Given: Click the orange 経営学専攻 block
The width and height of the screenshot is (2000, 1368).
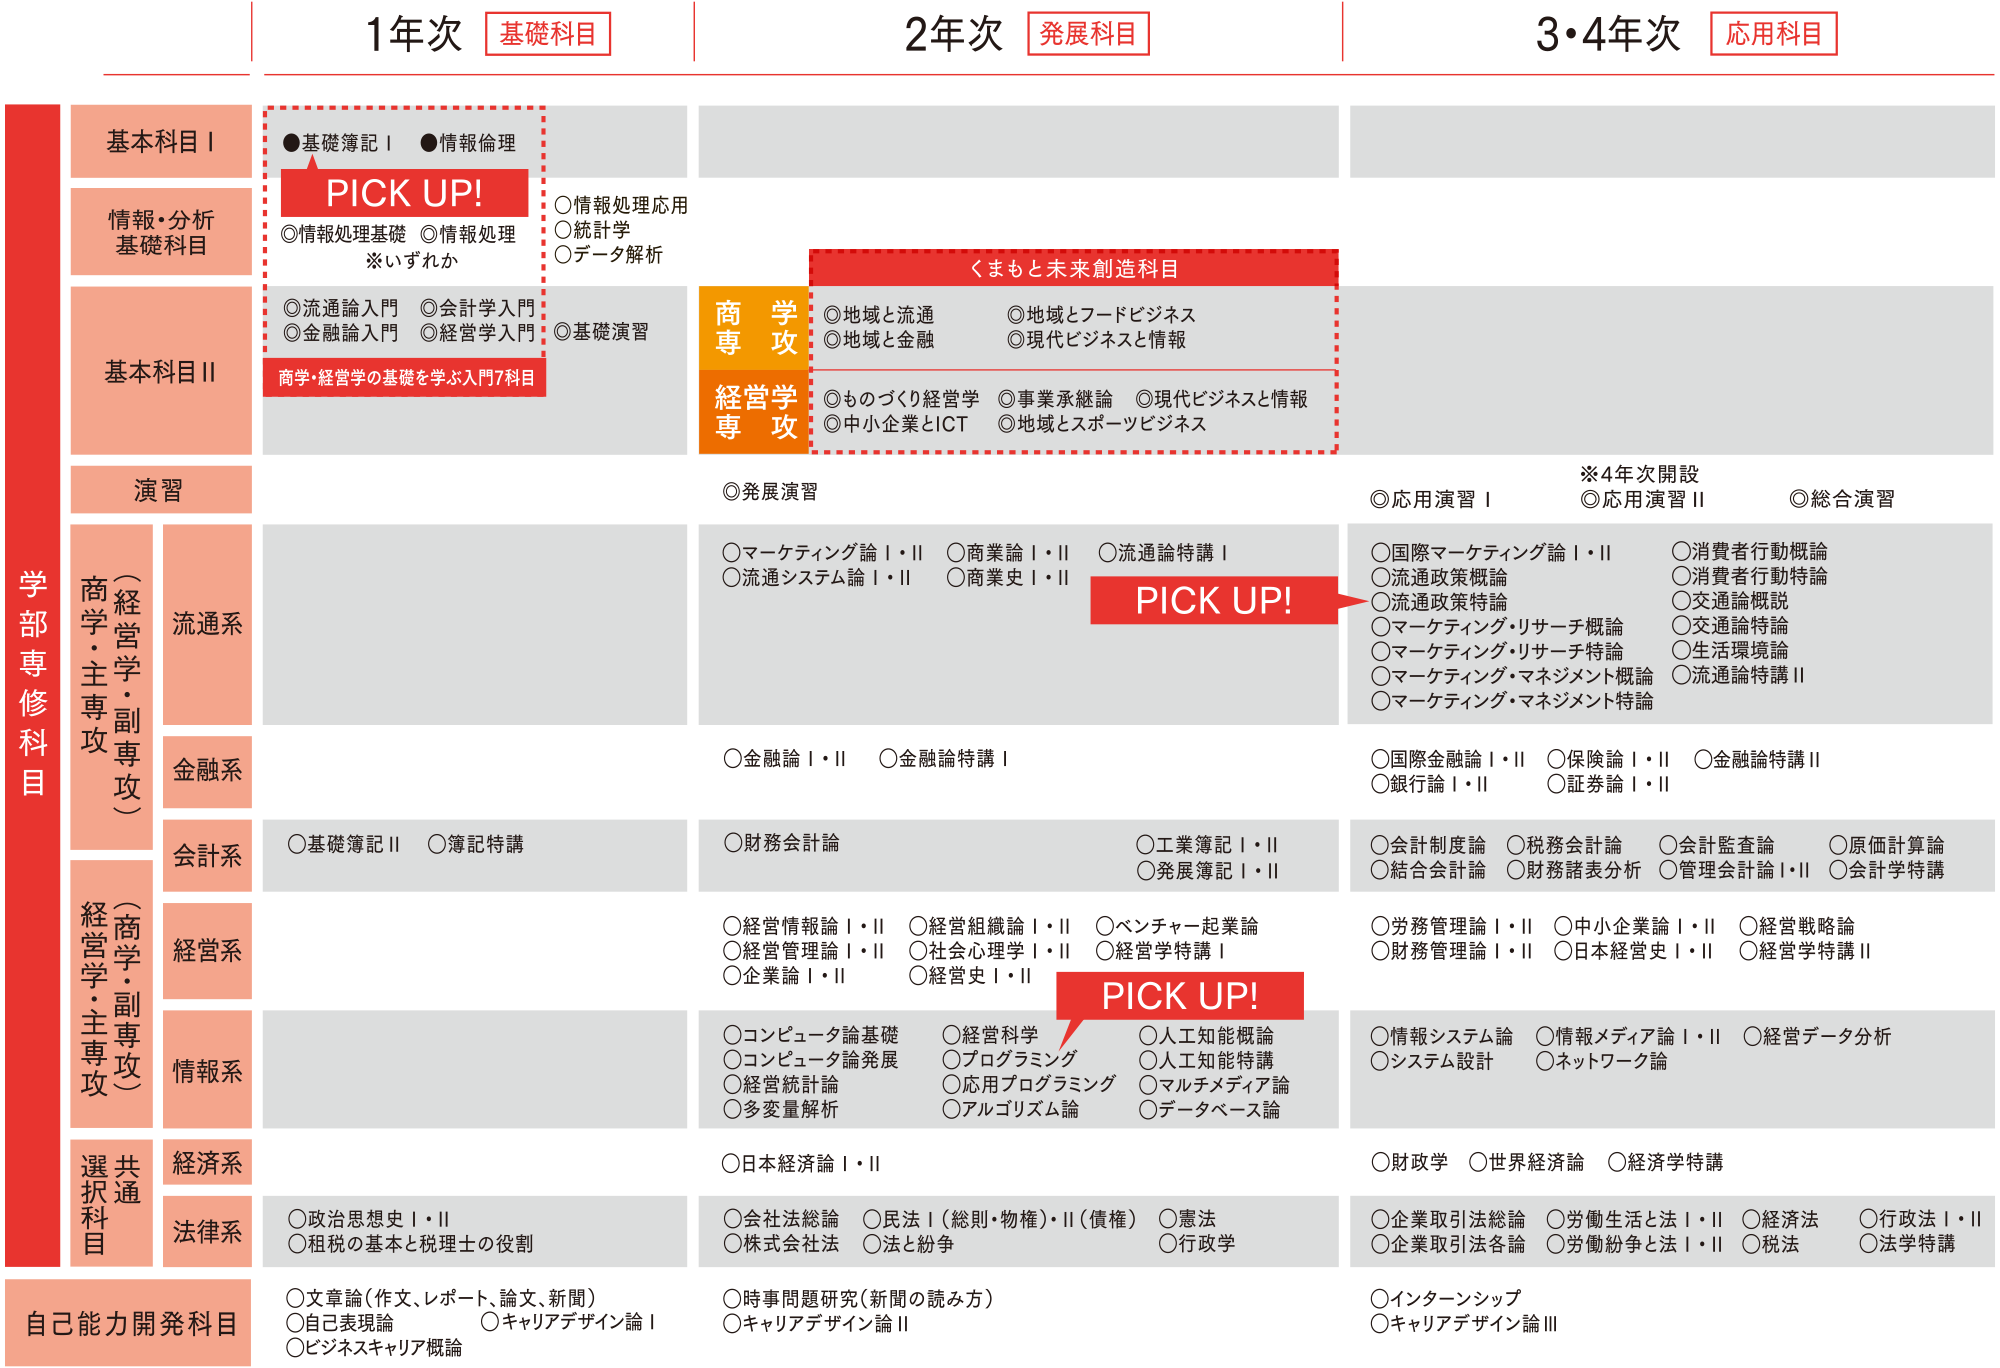Looking at the screenshot, I should [x=755, y=412].
